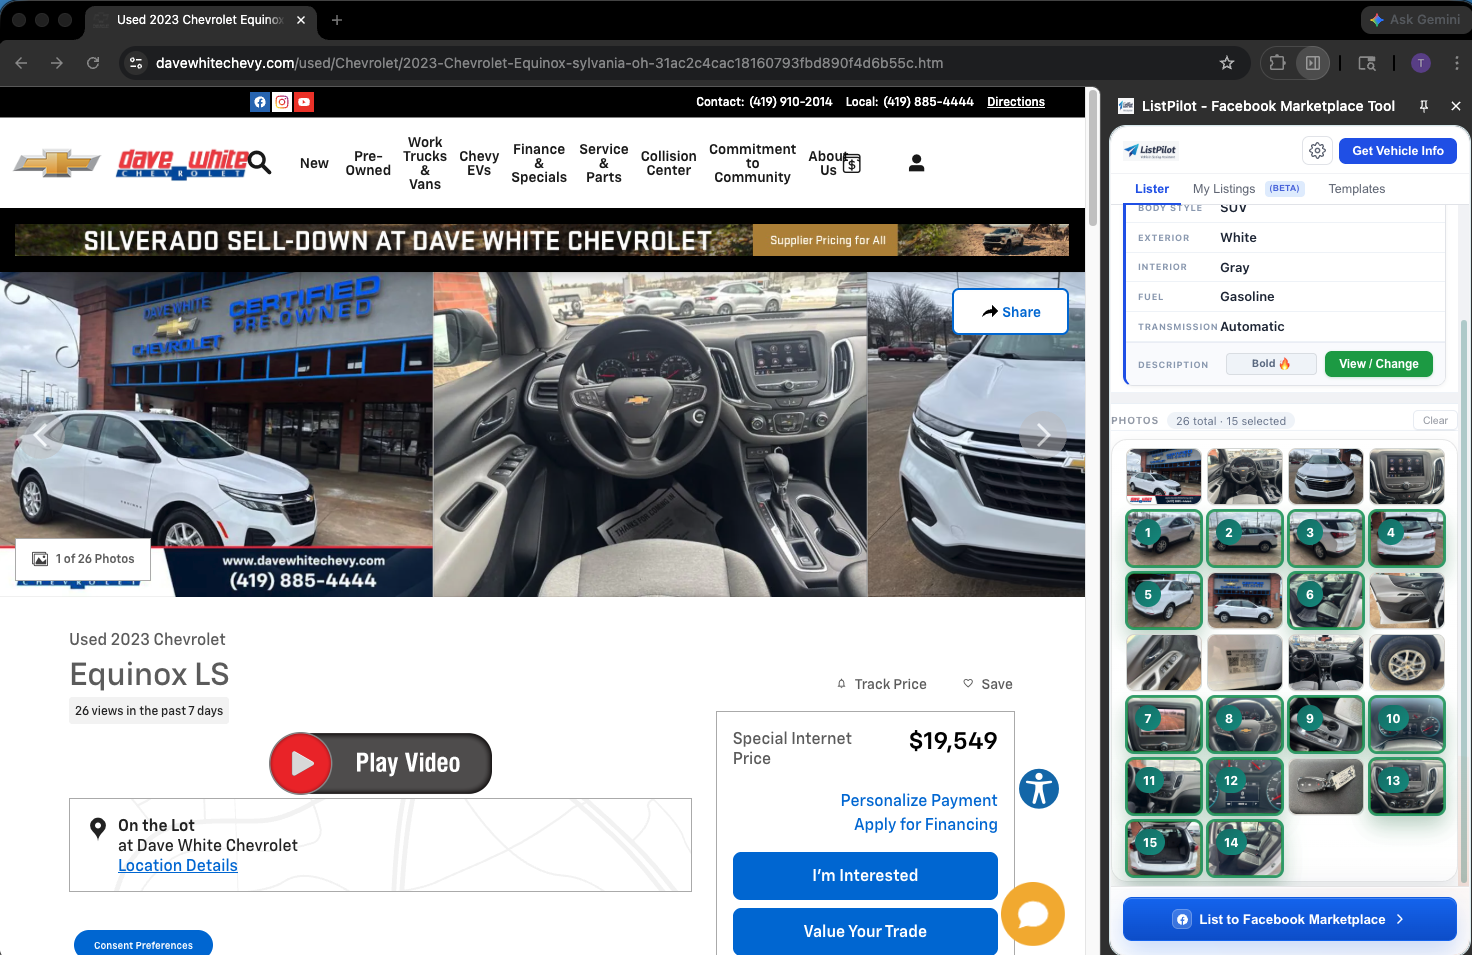Viewport: 1472px width, 955px height.
Task: Deselect photo numbered 15 in ListPilot
Action: pos(1164,848)
